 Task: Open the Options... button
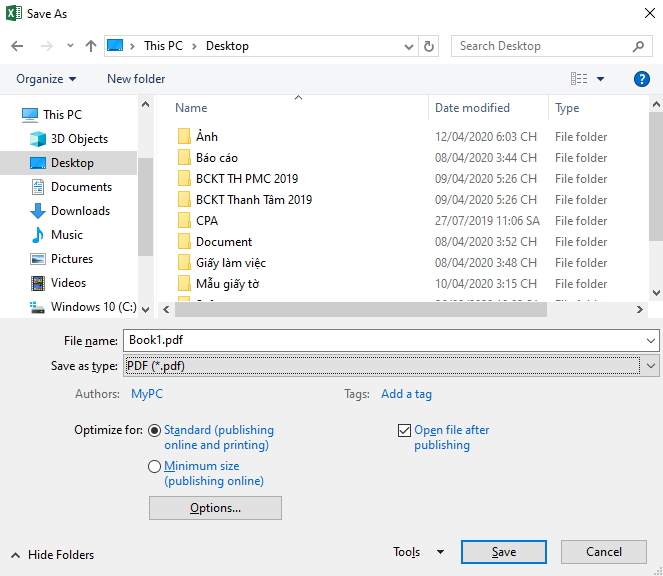coord(215,508)
